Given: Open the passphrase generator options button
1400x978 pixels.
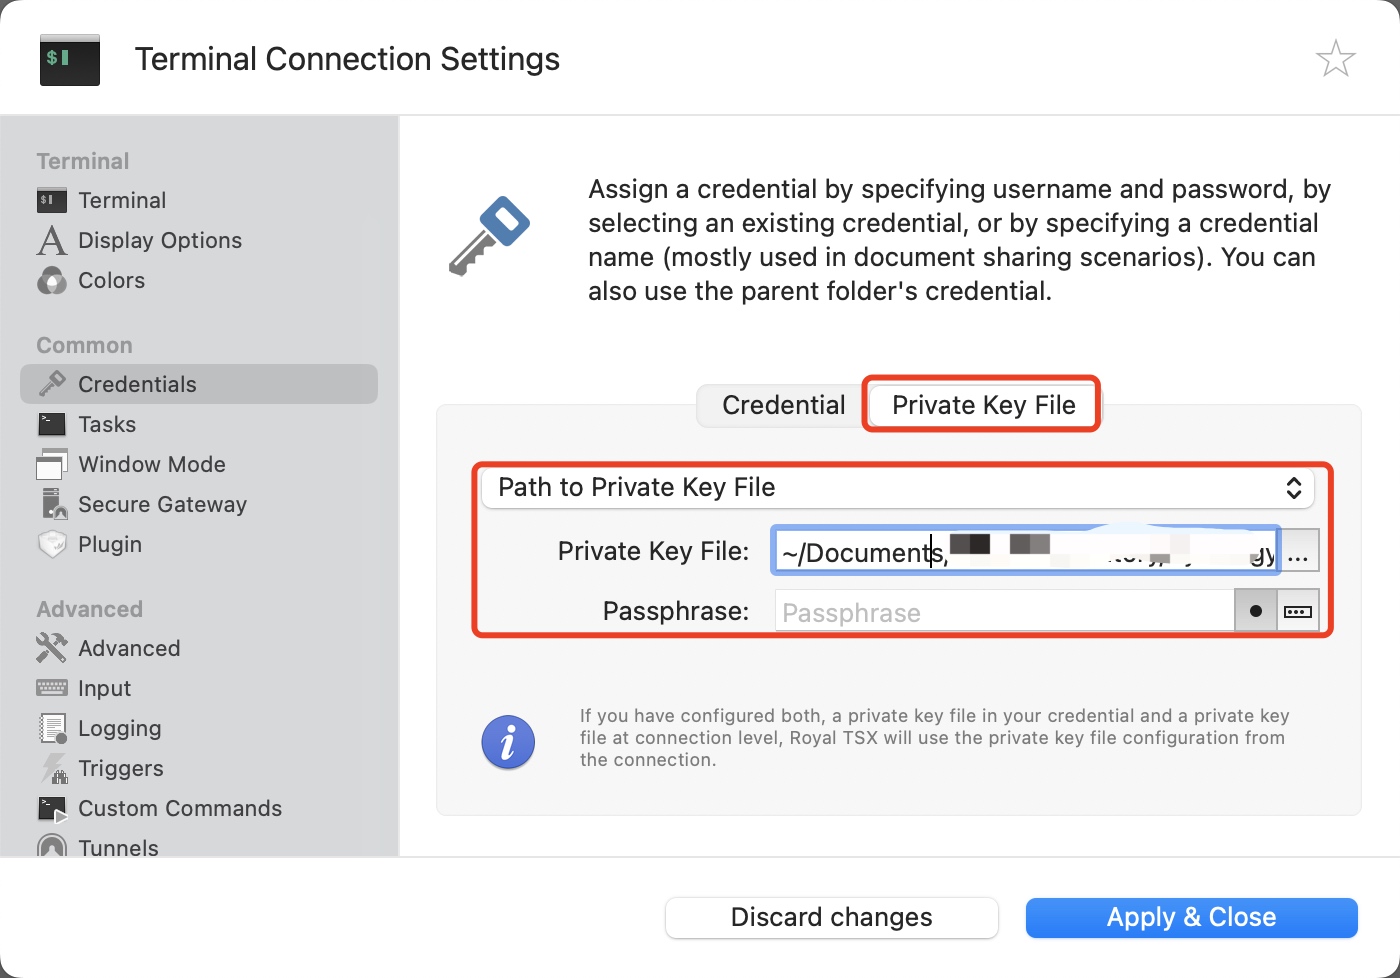Looking at the screenshot, I should (1298, 611).
